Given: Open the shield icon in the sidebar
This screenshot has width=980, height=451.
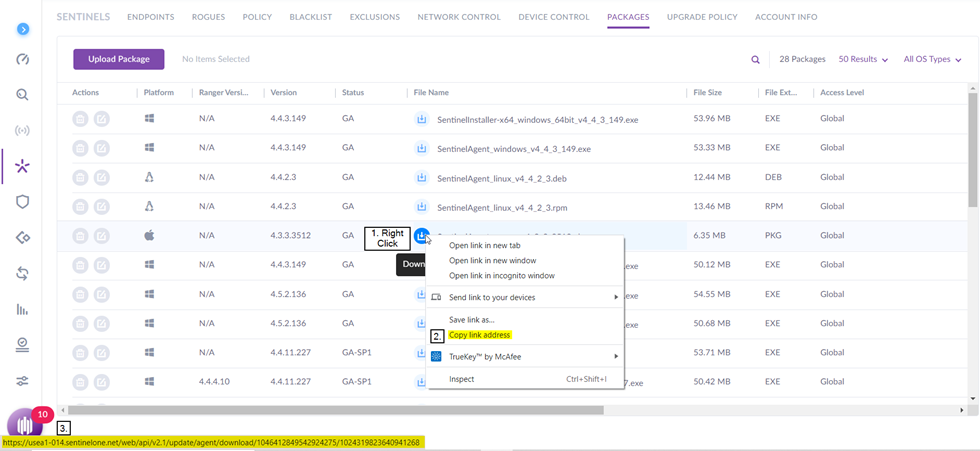Looking at the screenshot, I should [22, 202].
